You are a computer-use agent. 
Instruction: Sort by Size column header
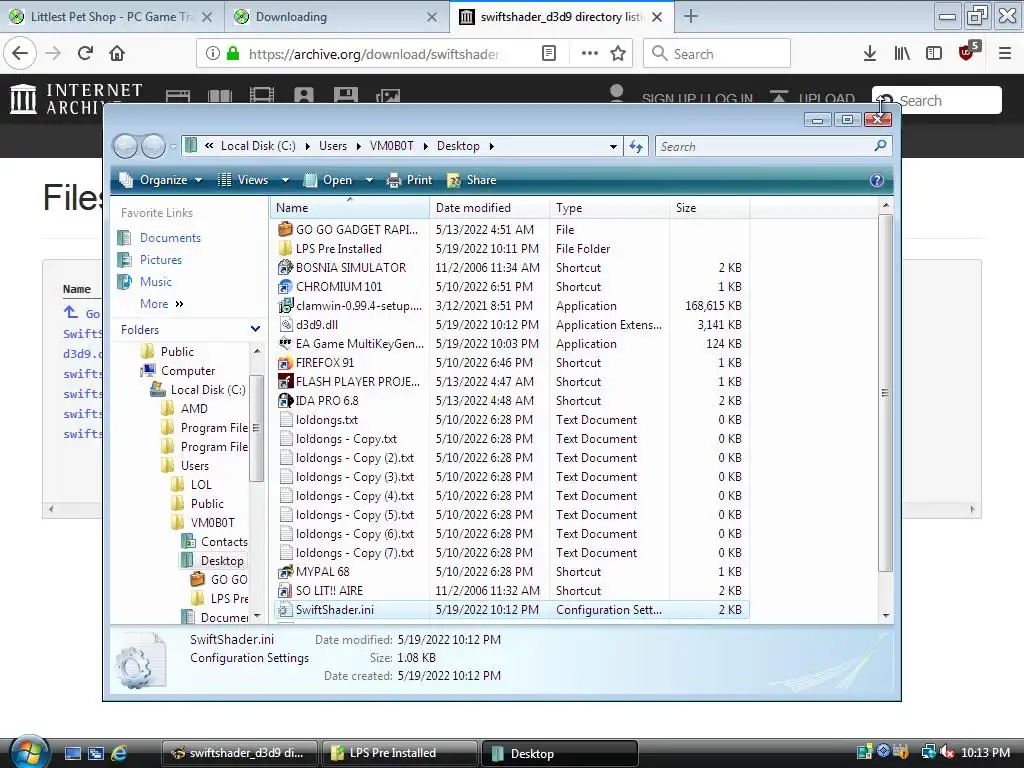click(x=711, y=208)
